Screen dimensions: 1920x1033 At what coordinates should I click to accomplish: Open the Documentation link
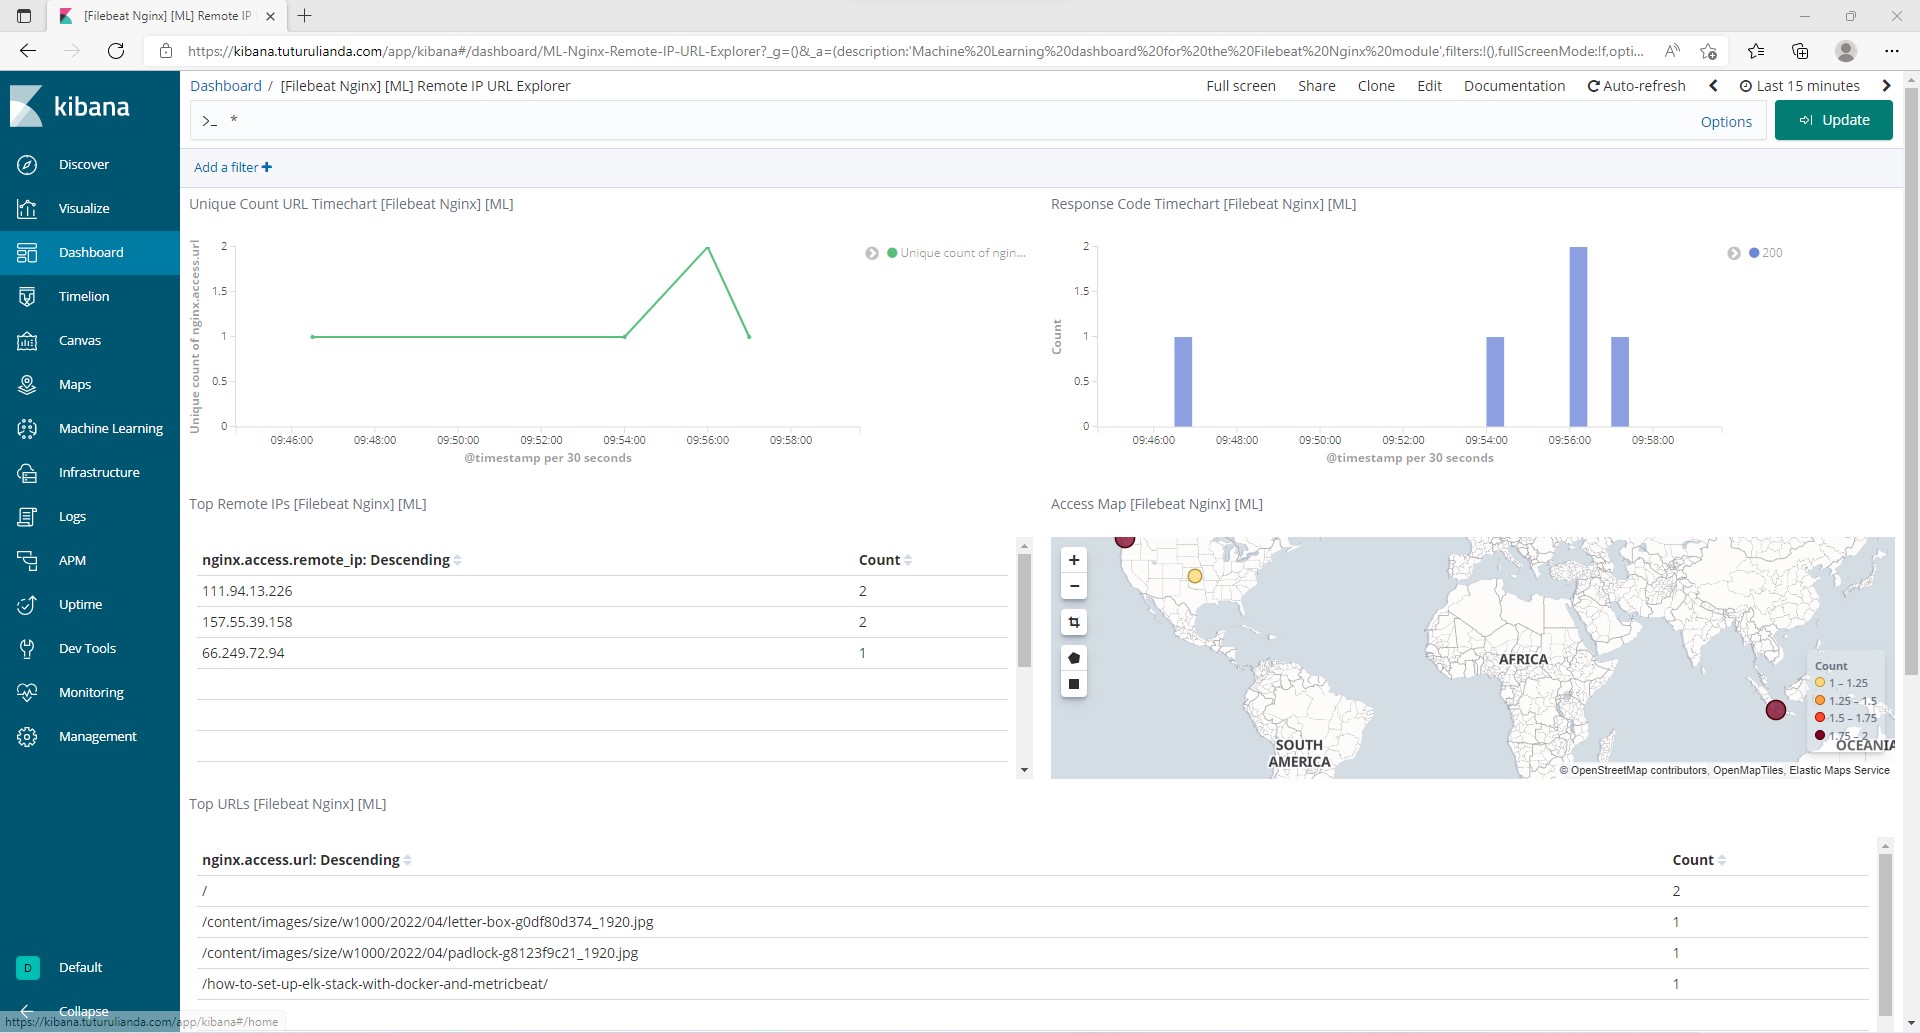tap(1514, 86)
